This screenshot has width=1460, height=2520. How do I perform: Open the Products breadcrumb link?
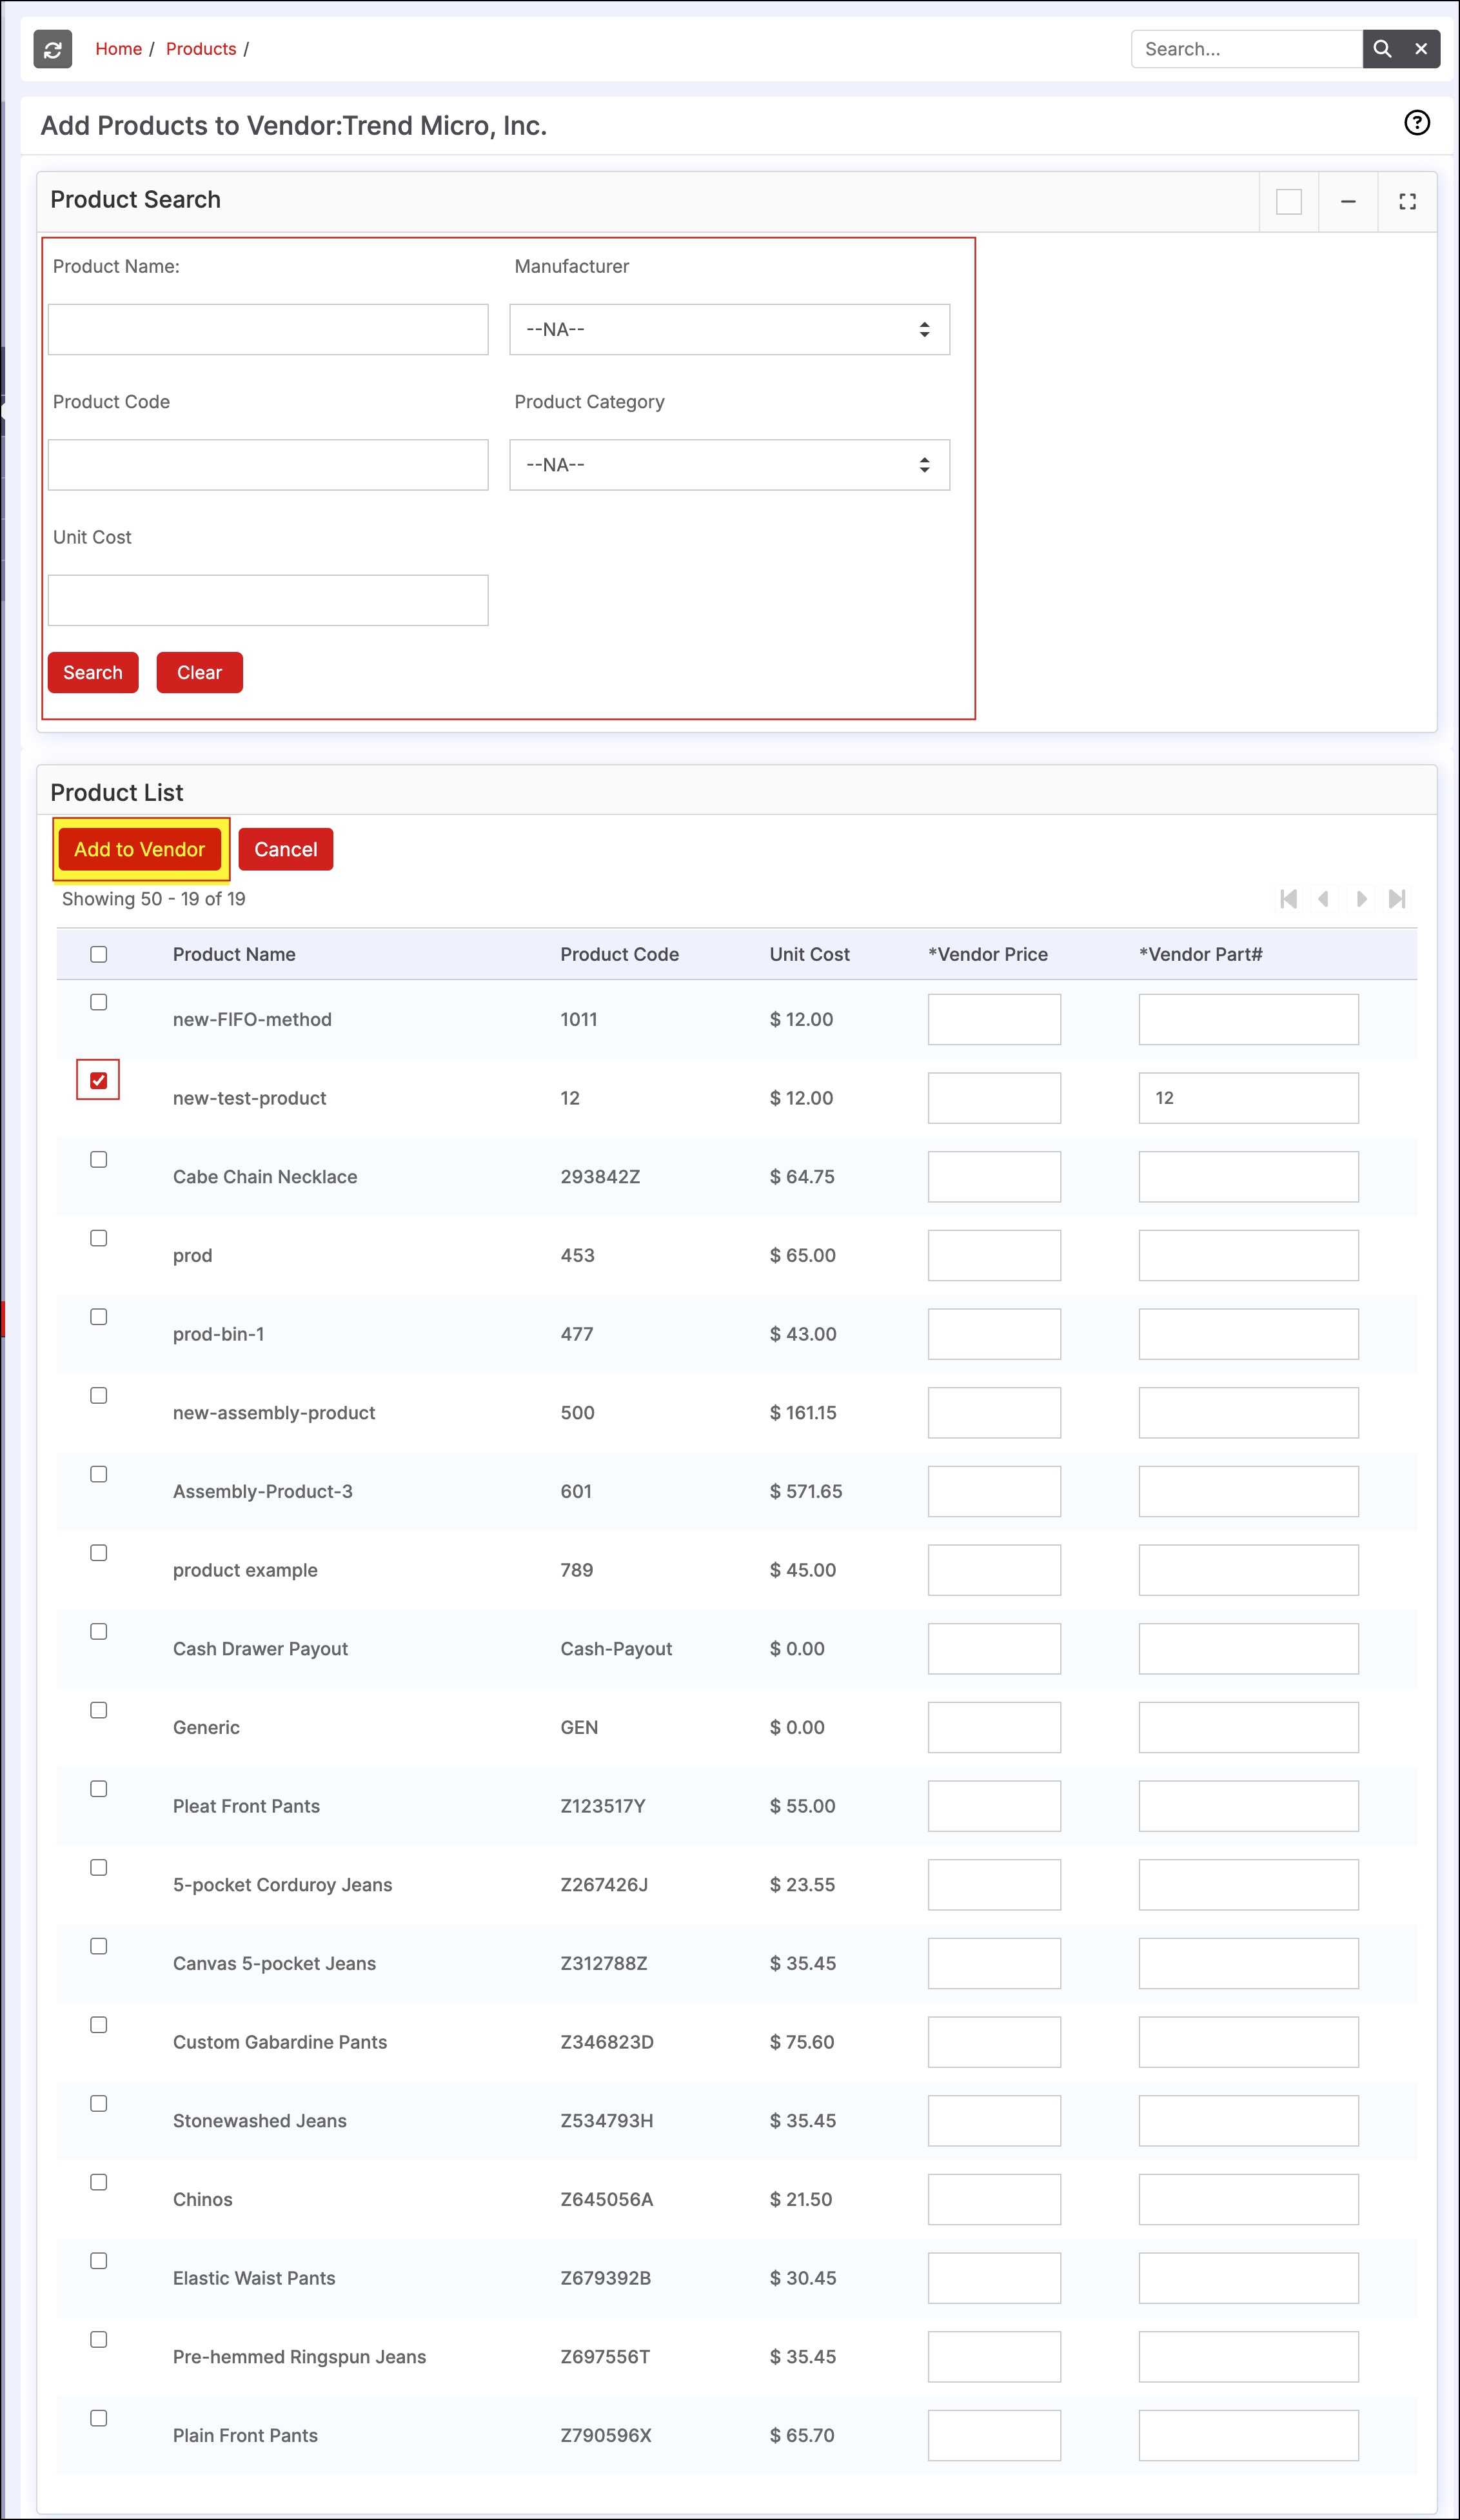click(201, 49)
